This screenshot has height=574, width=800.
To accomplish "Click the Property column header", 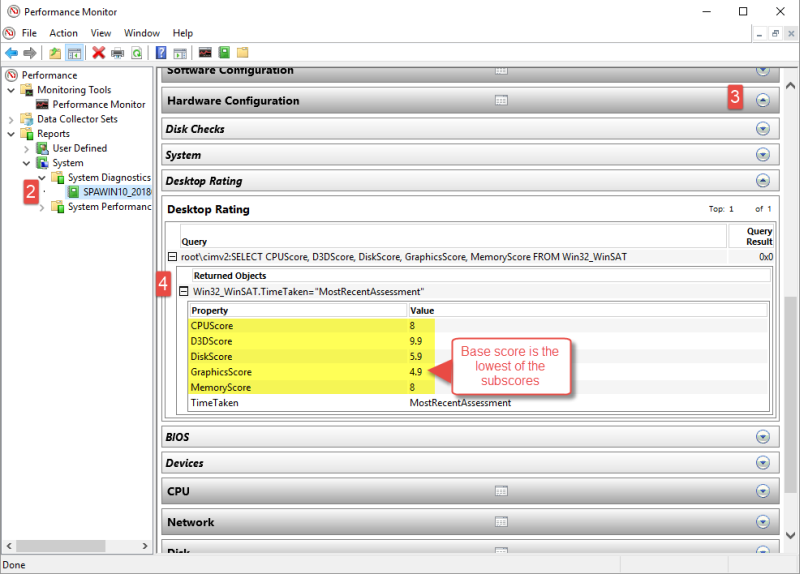I will pyautogui.click(x=298, y=310).
